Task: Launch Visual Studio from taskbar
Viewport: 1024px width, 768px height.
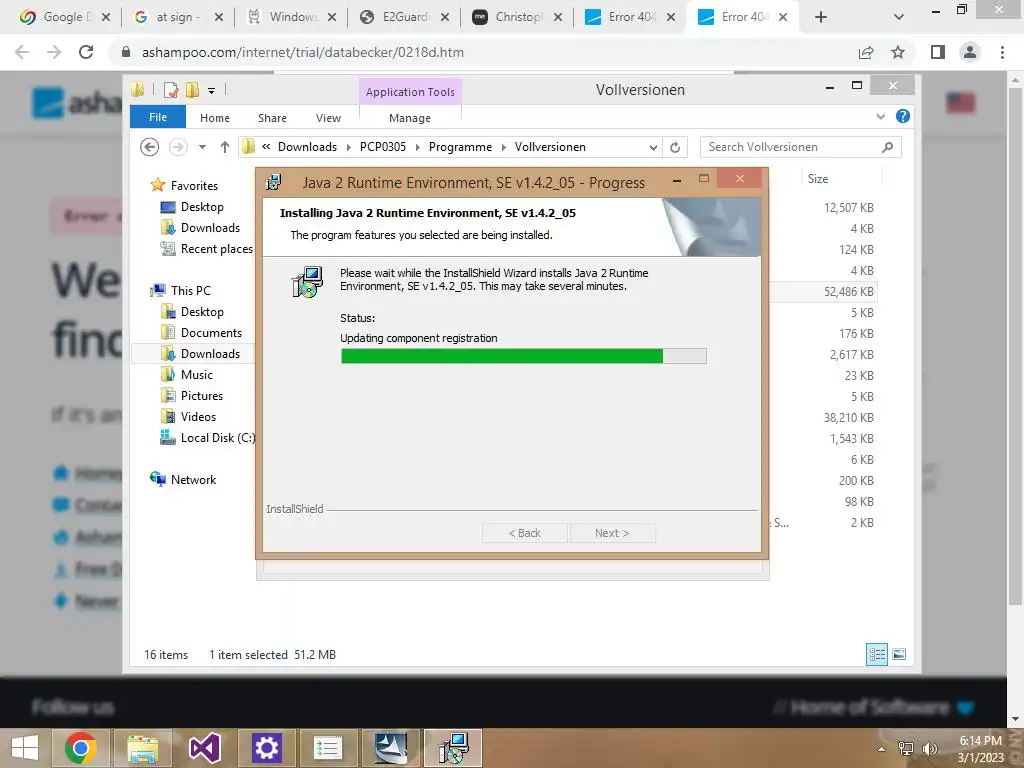Action: pyautogui.click(x=204, y=748)
